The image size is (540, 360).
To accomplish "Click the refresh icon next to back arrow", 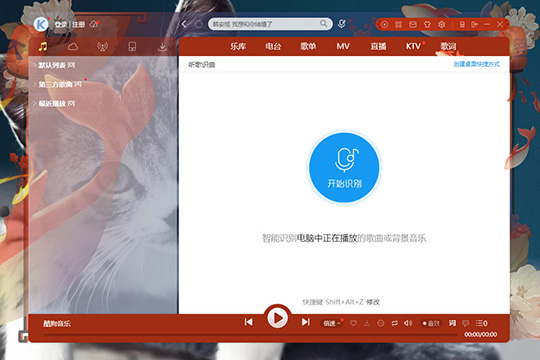I will click(199, 24).
